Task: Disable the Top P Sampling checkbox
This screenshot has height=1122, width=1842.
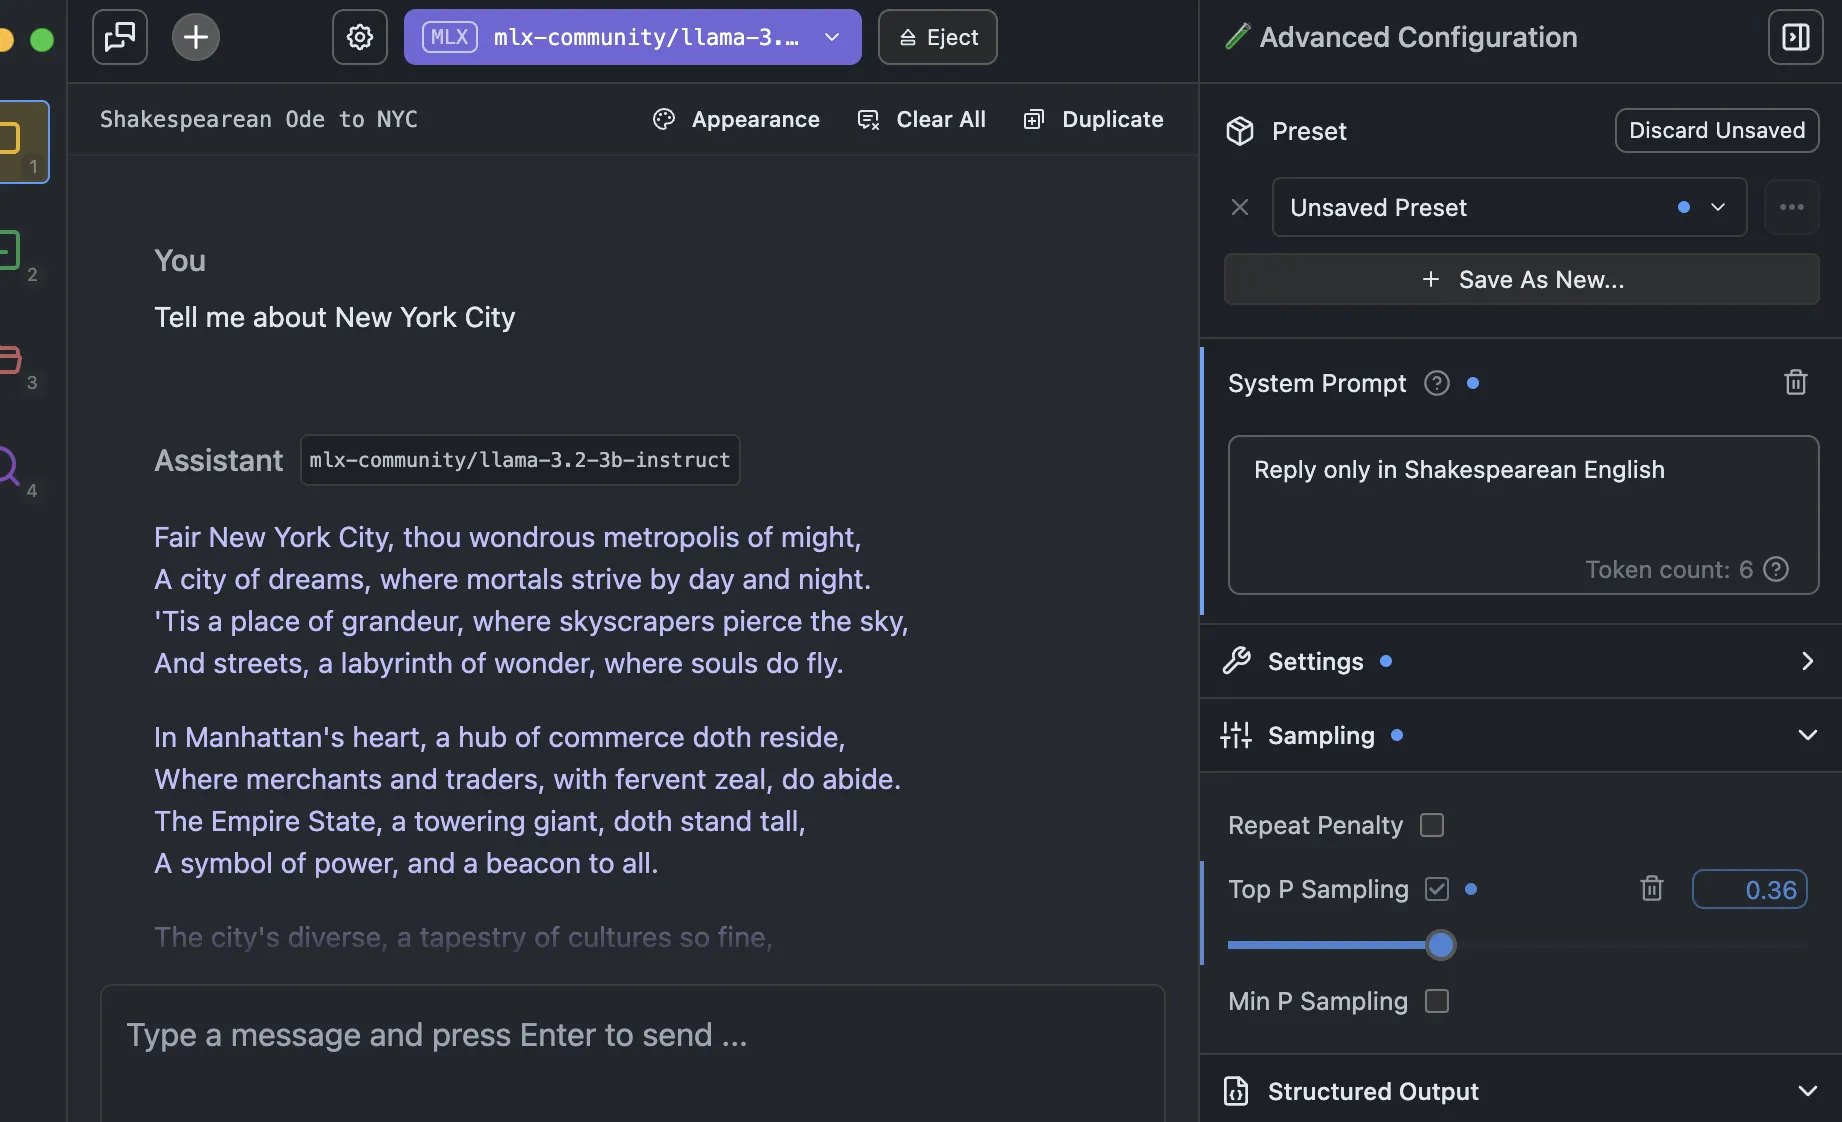Action: click(x=1437, y=889)
